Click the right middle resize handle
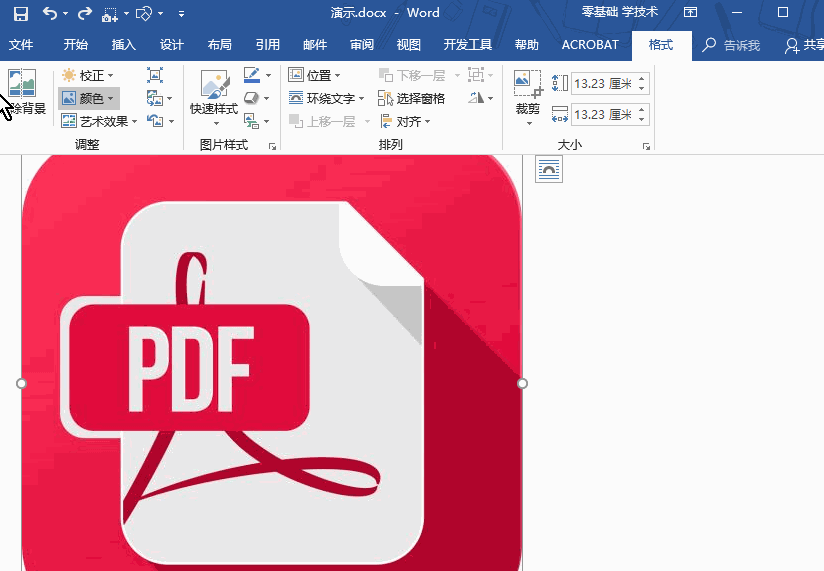The height and width of the screenshot is (571, 824). 522,383
